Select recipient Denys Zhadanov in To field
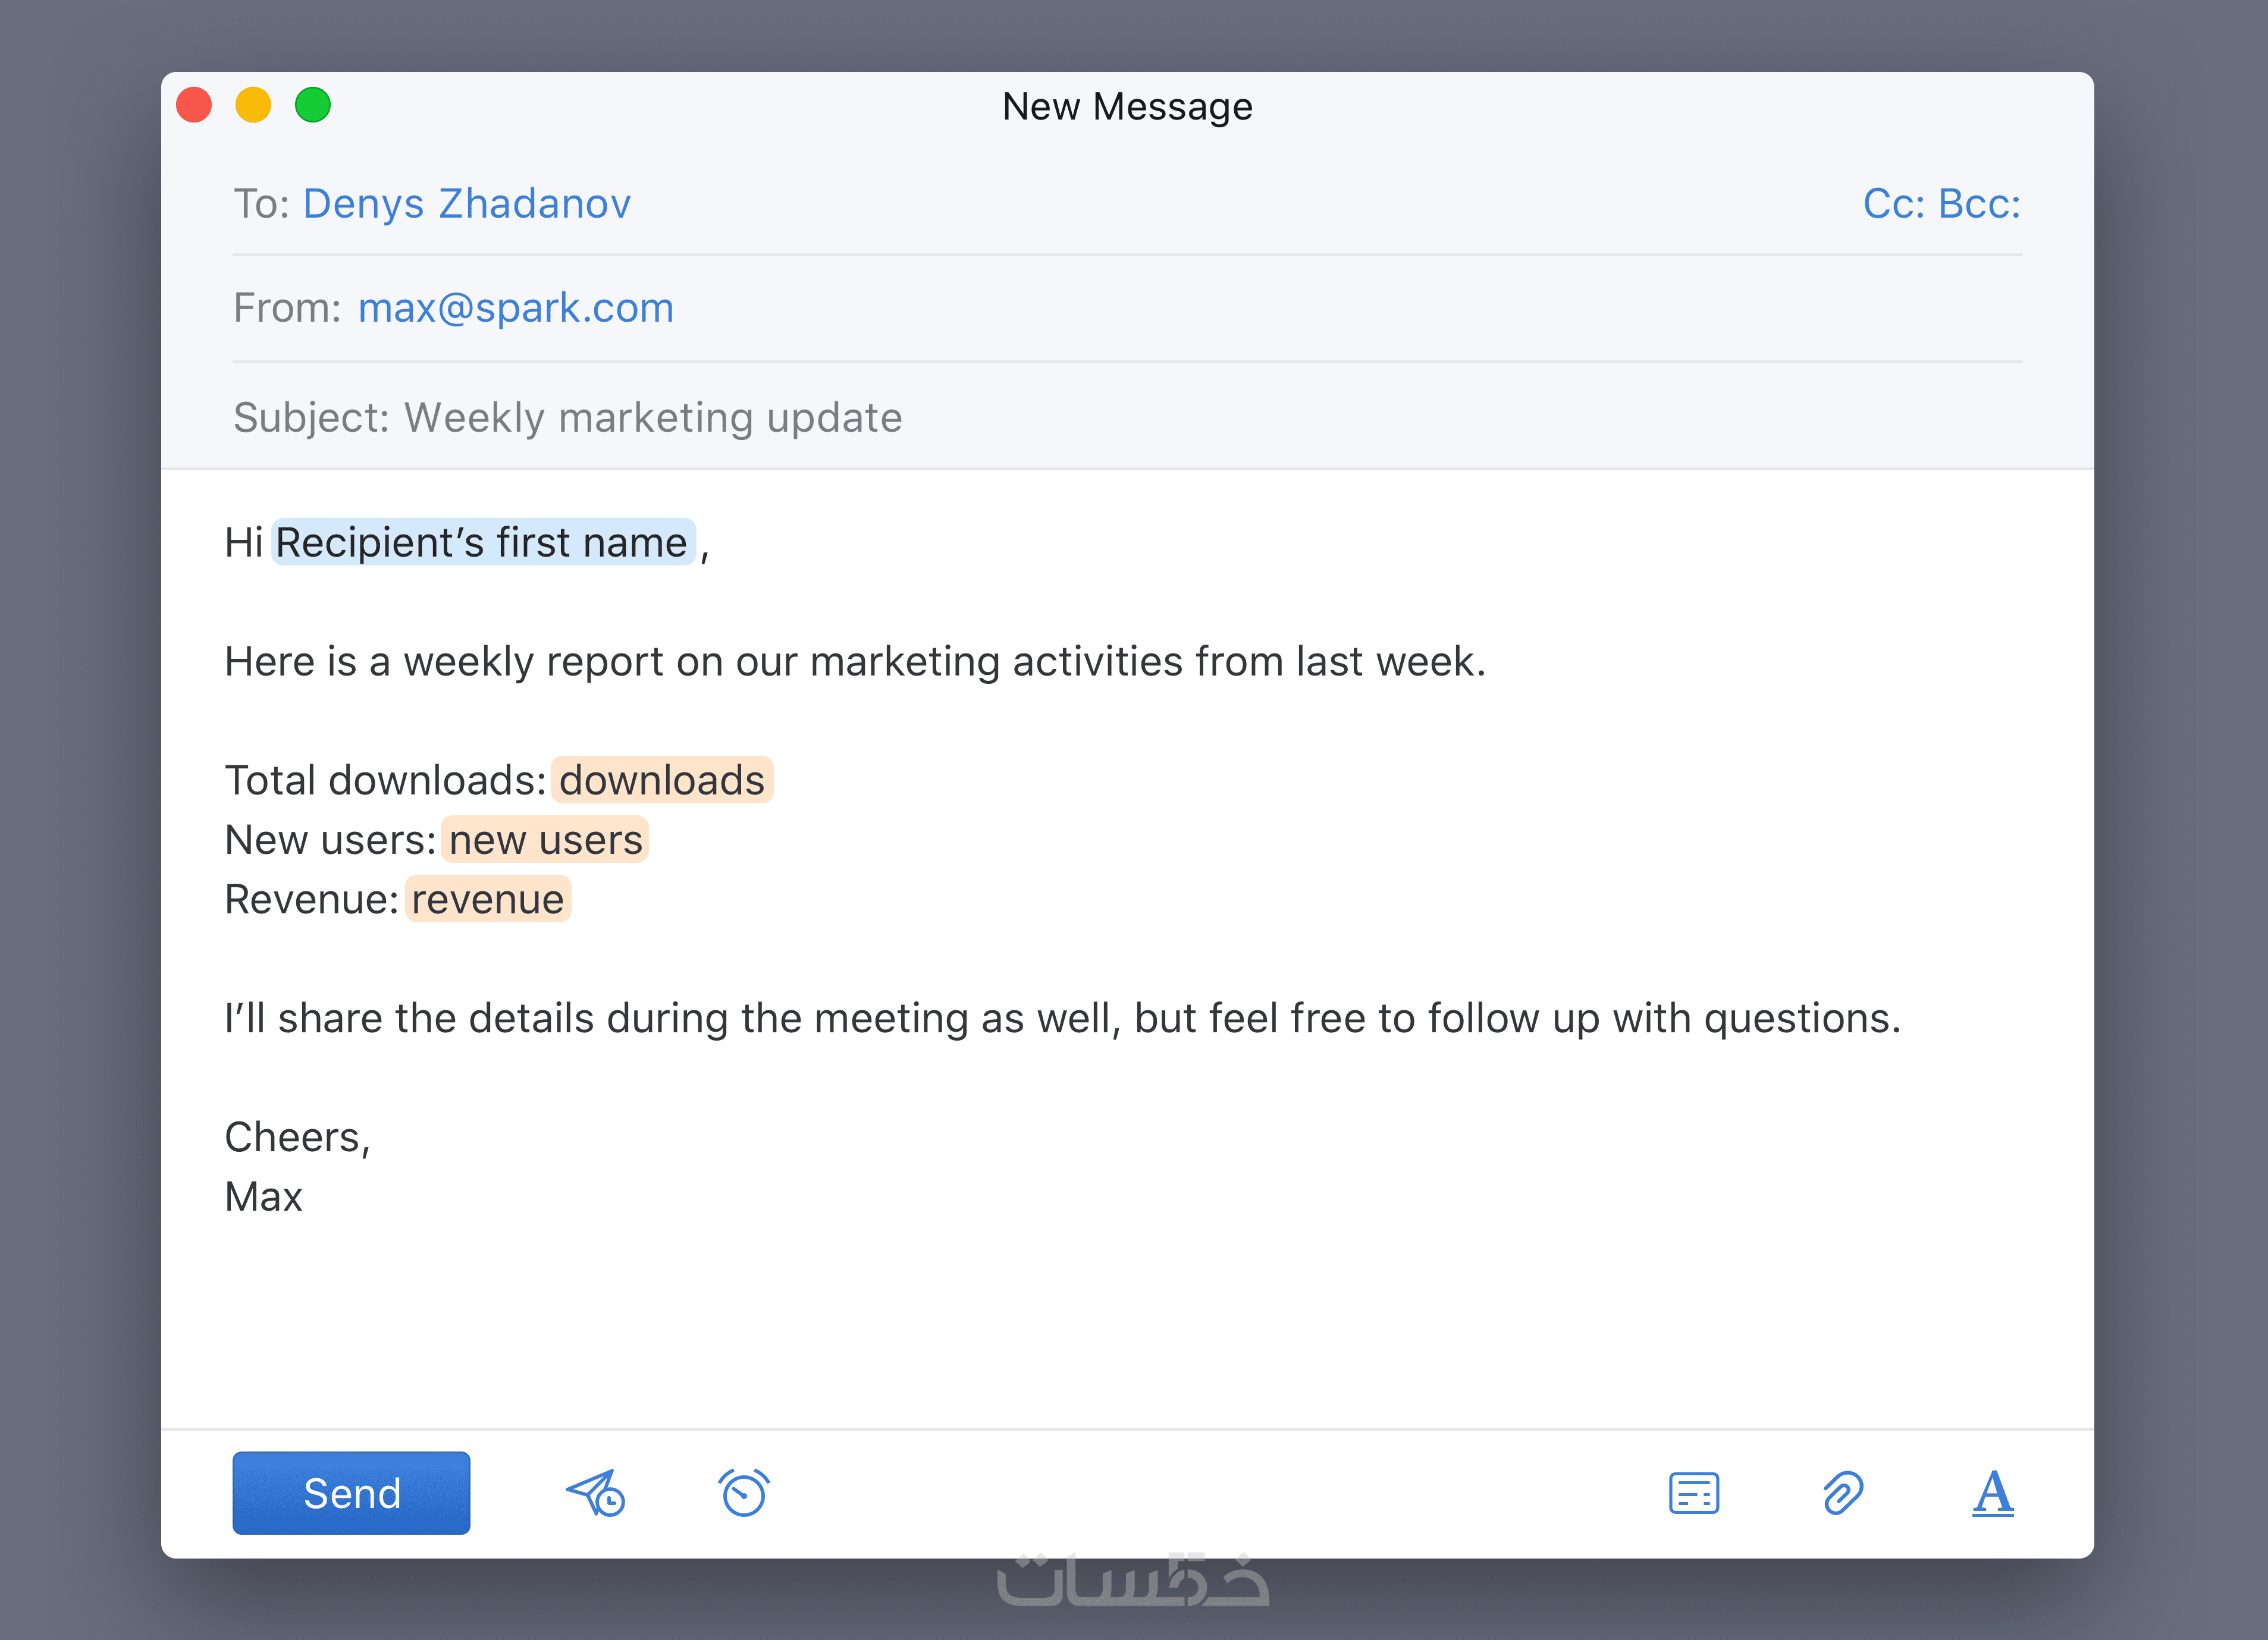 (467, 204)
